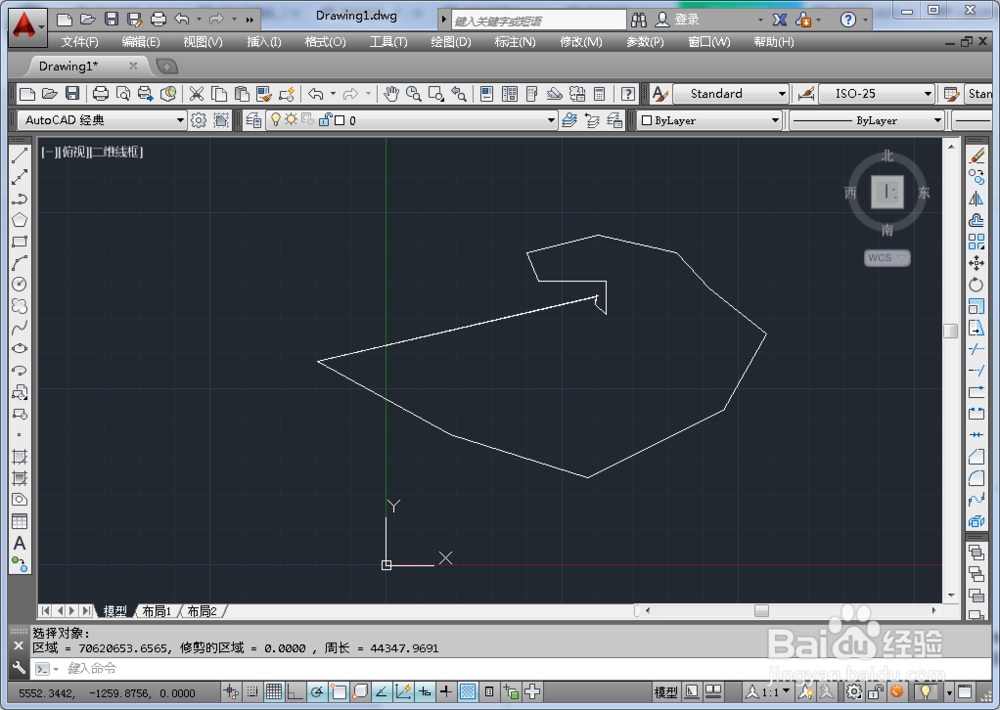The height and width of the screenshot is (710, 1000).
Task: Switch to the 布局2 layout tab
Action: 202,611
